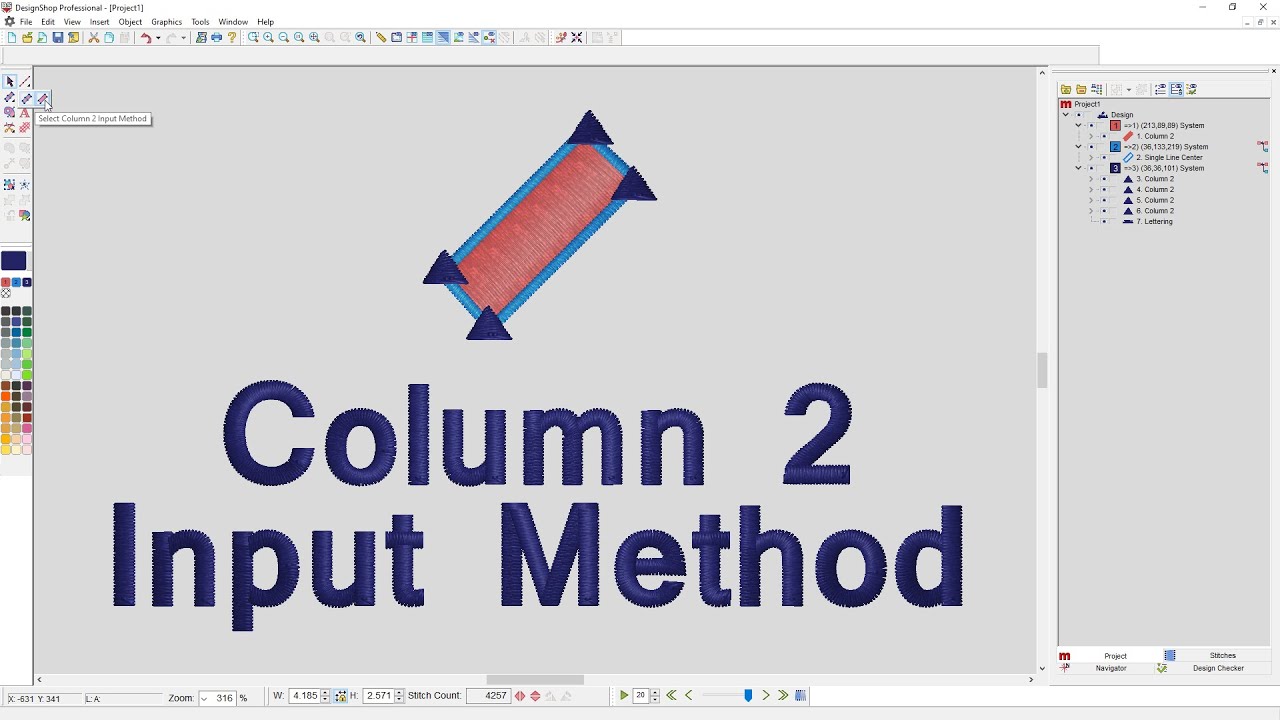Screen dimensions: 1280x720
Task: Click the Width value field
Action: pos(305,696)
